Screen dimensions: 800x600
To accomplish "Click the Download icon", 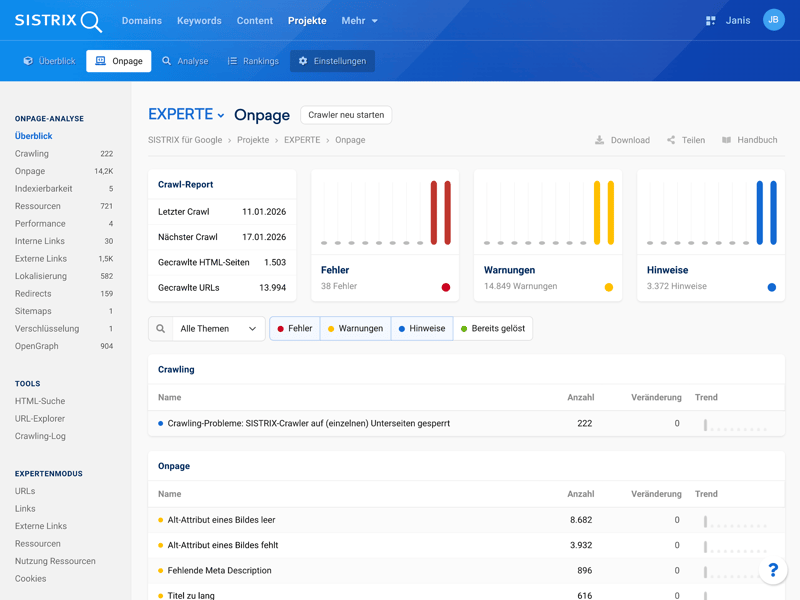I will click(600, 140).
